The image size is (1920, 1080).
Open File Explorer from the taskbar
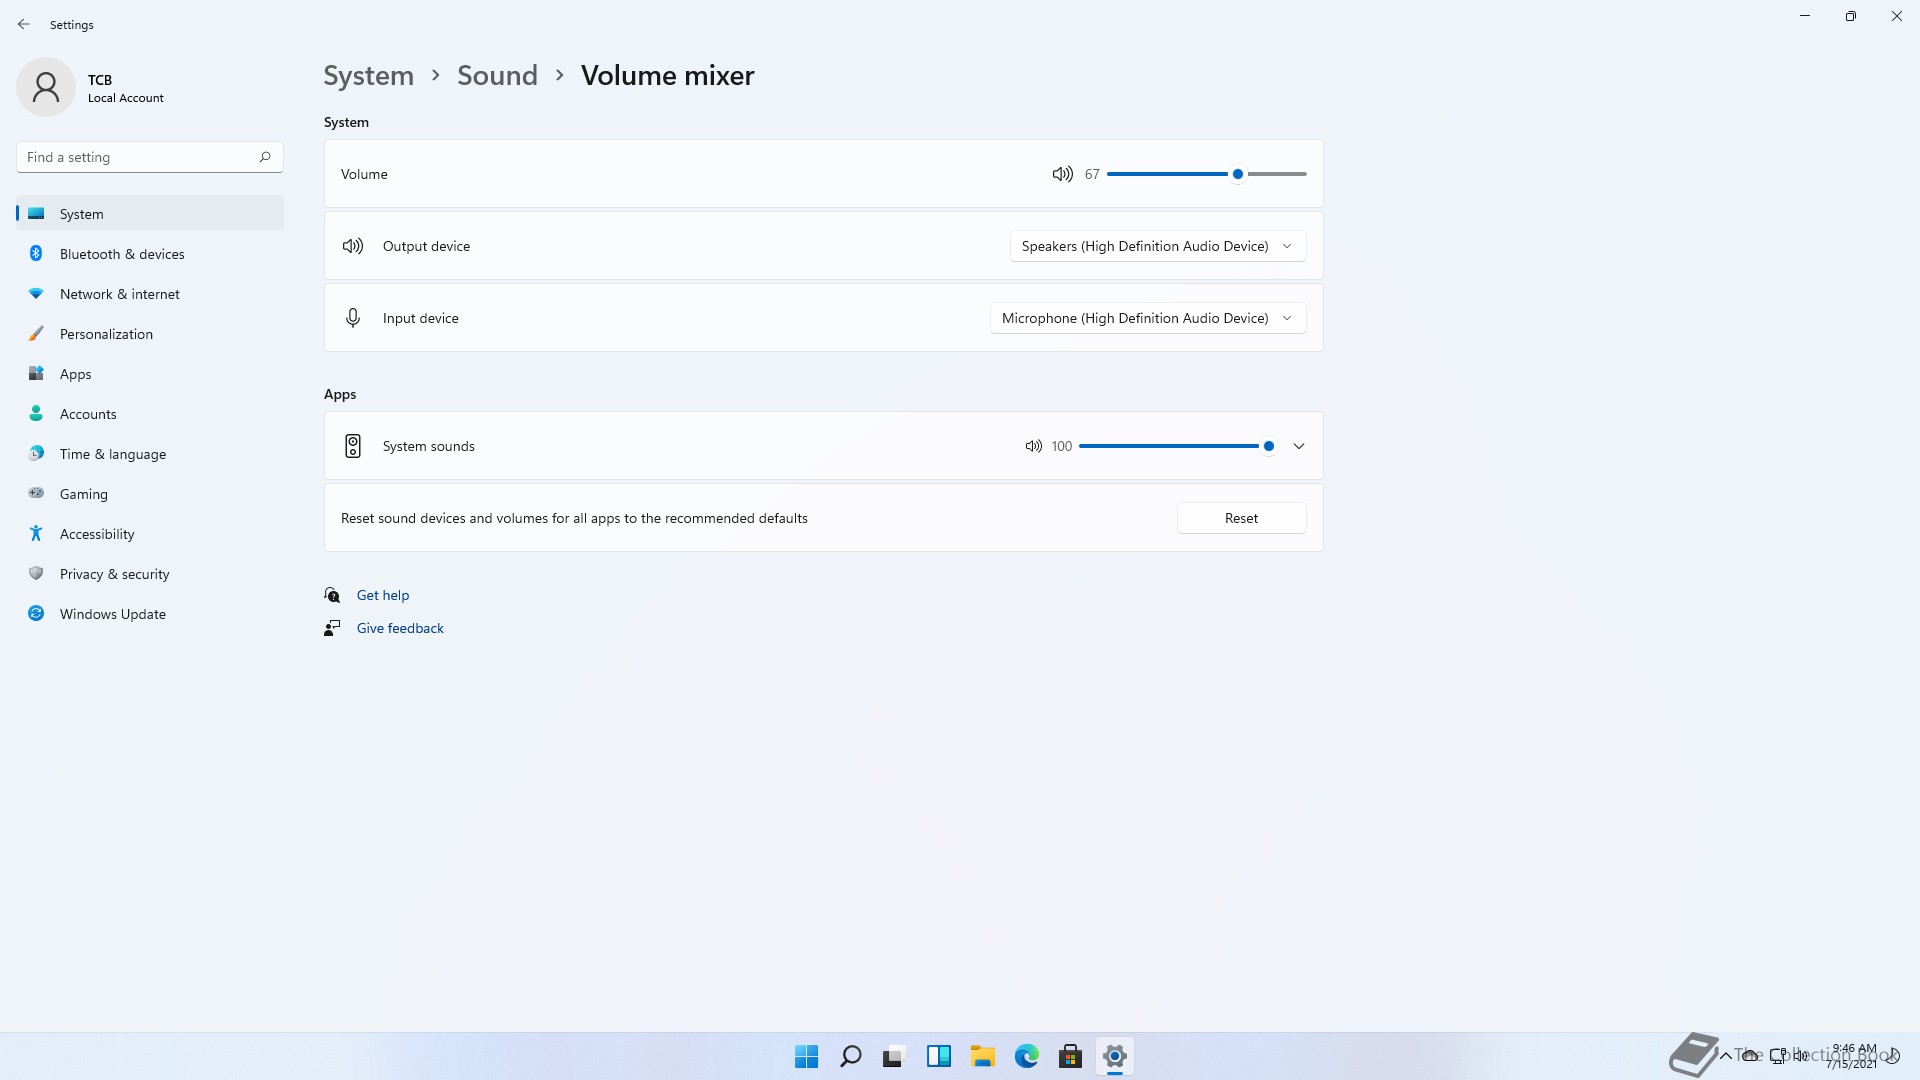tap(982, 1056)
